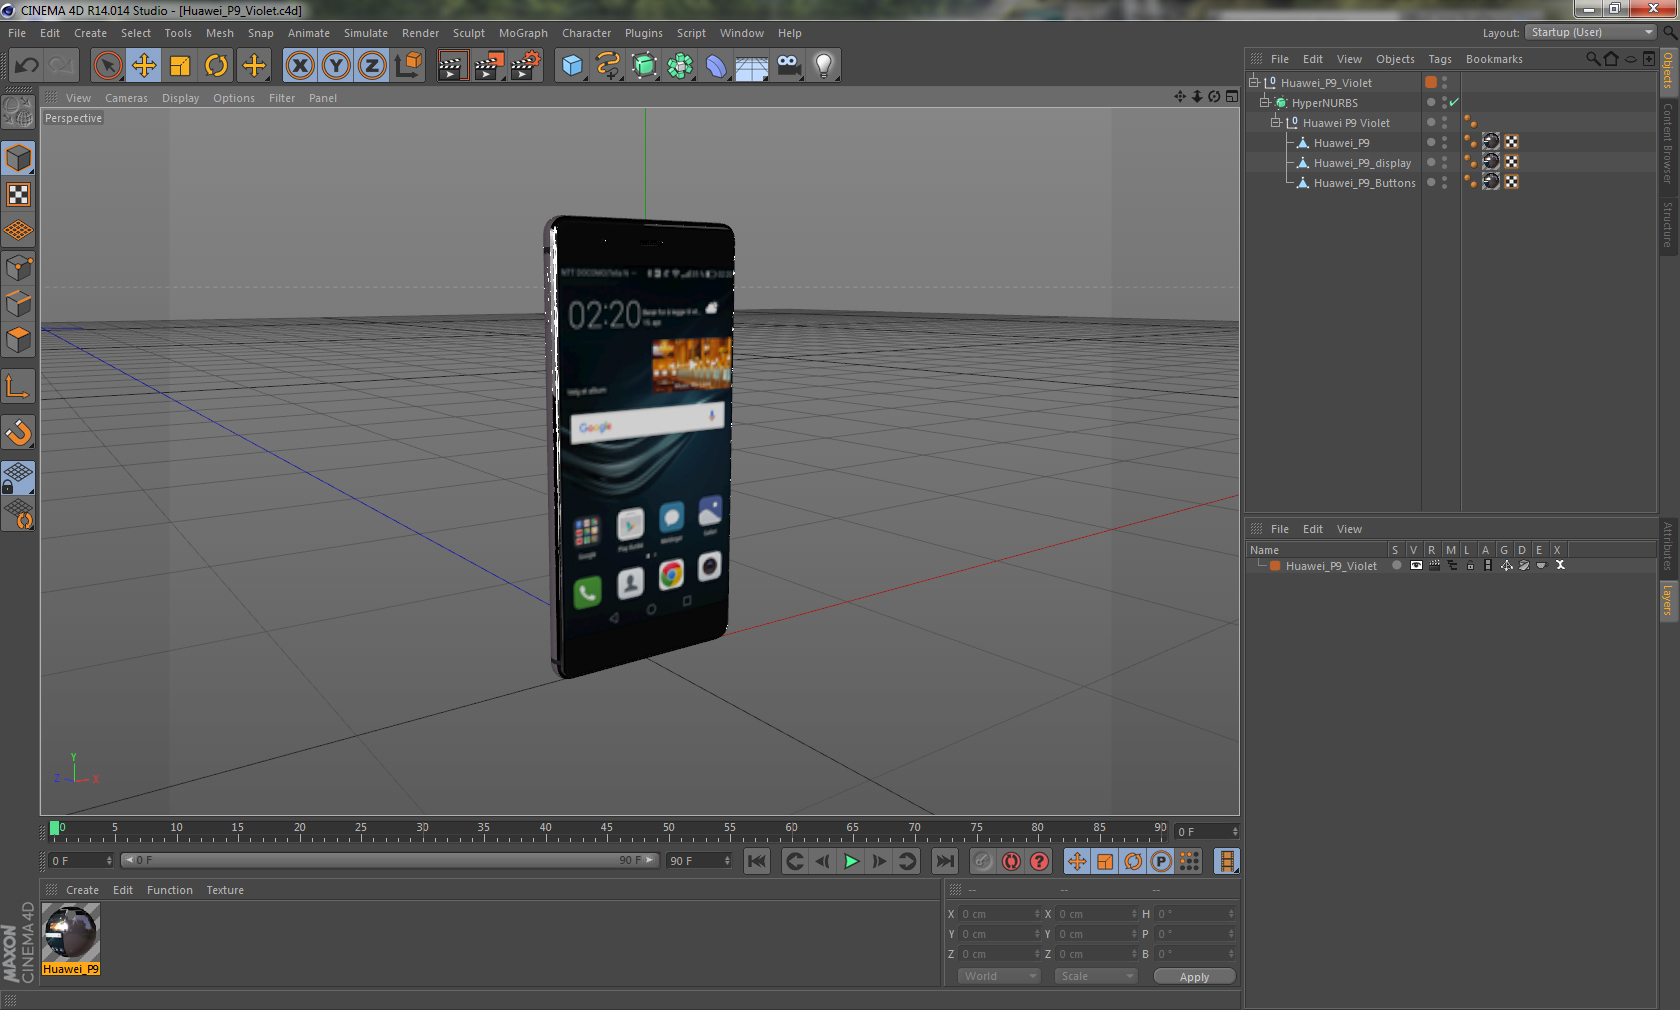Select Points mode icon
1680x1010 pixels.
[18, 268]
